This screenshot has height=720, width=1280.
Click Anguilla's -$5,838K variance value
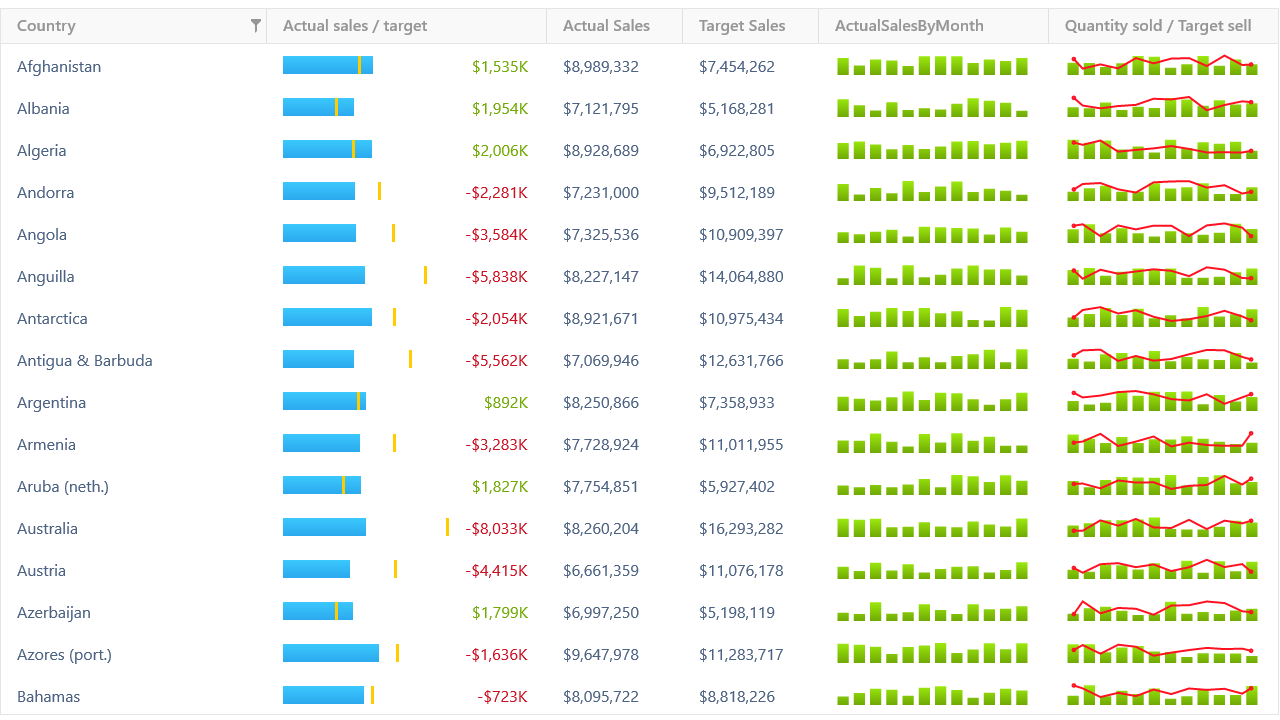coord(496,276)
